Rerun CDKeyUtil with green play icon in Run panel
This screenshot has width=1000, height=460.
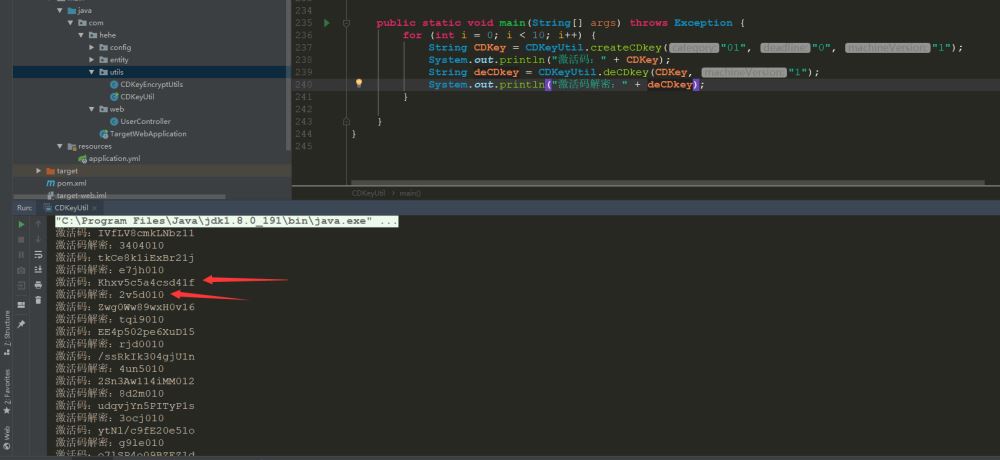21,225
